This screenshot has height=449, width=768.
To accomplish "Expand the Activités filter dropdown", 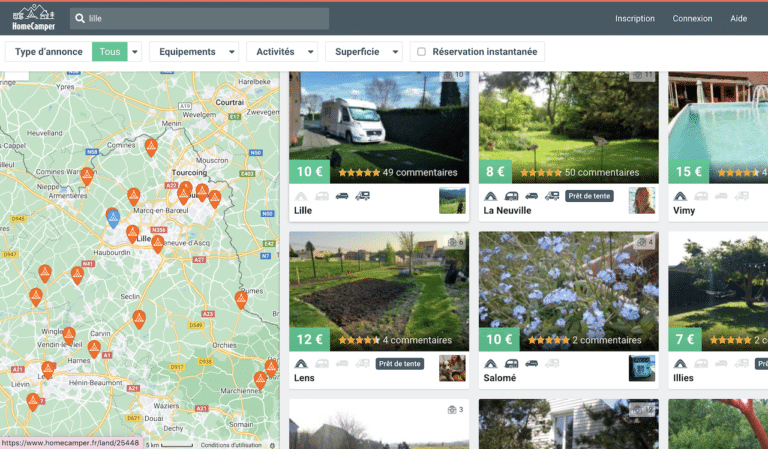I will (282, 52).
